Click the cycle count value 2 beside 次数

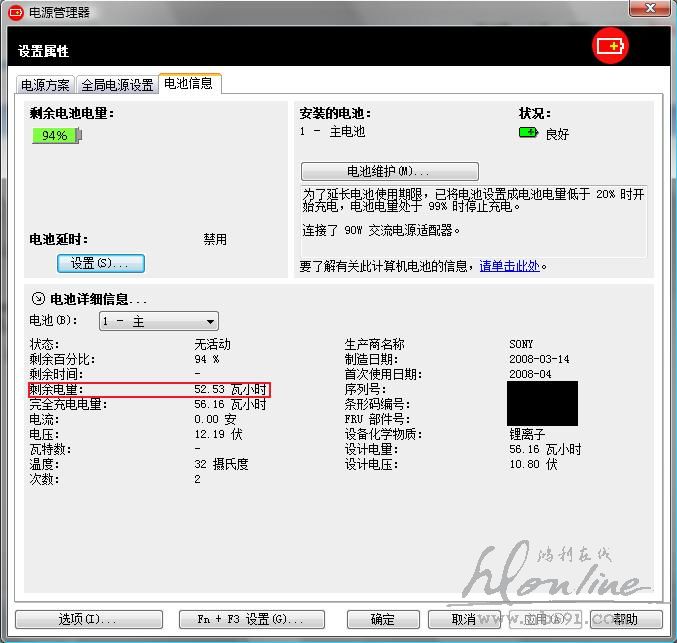197,479
